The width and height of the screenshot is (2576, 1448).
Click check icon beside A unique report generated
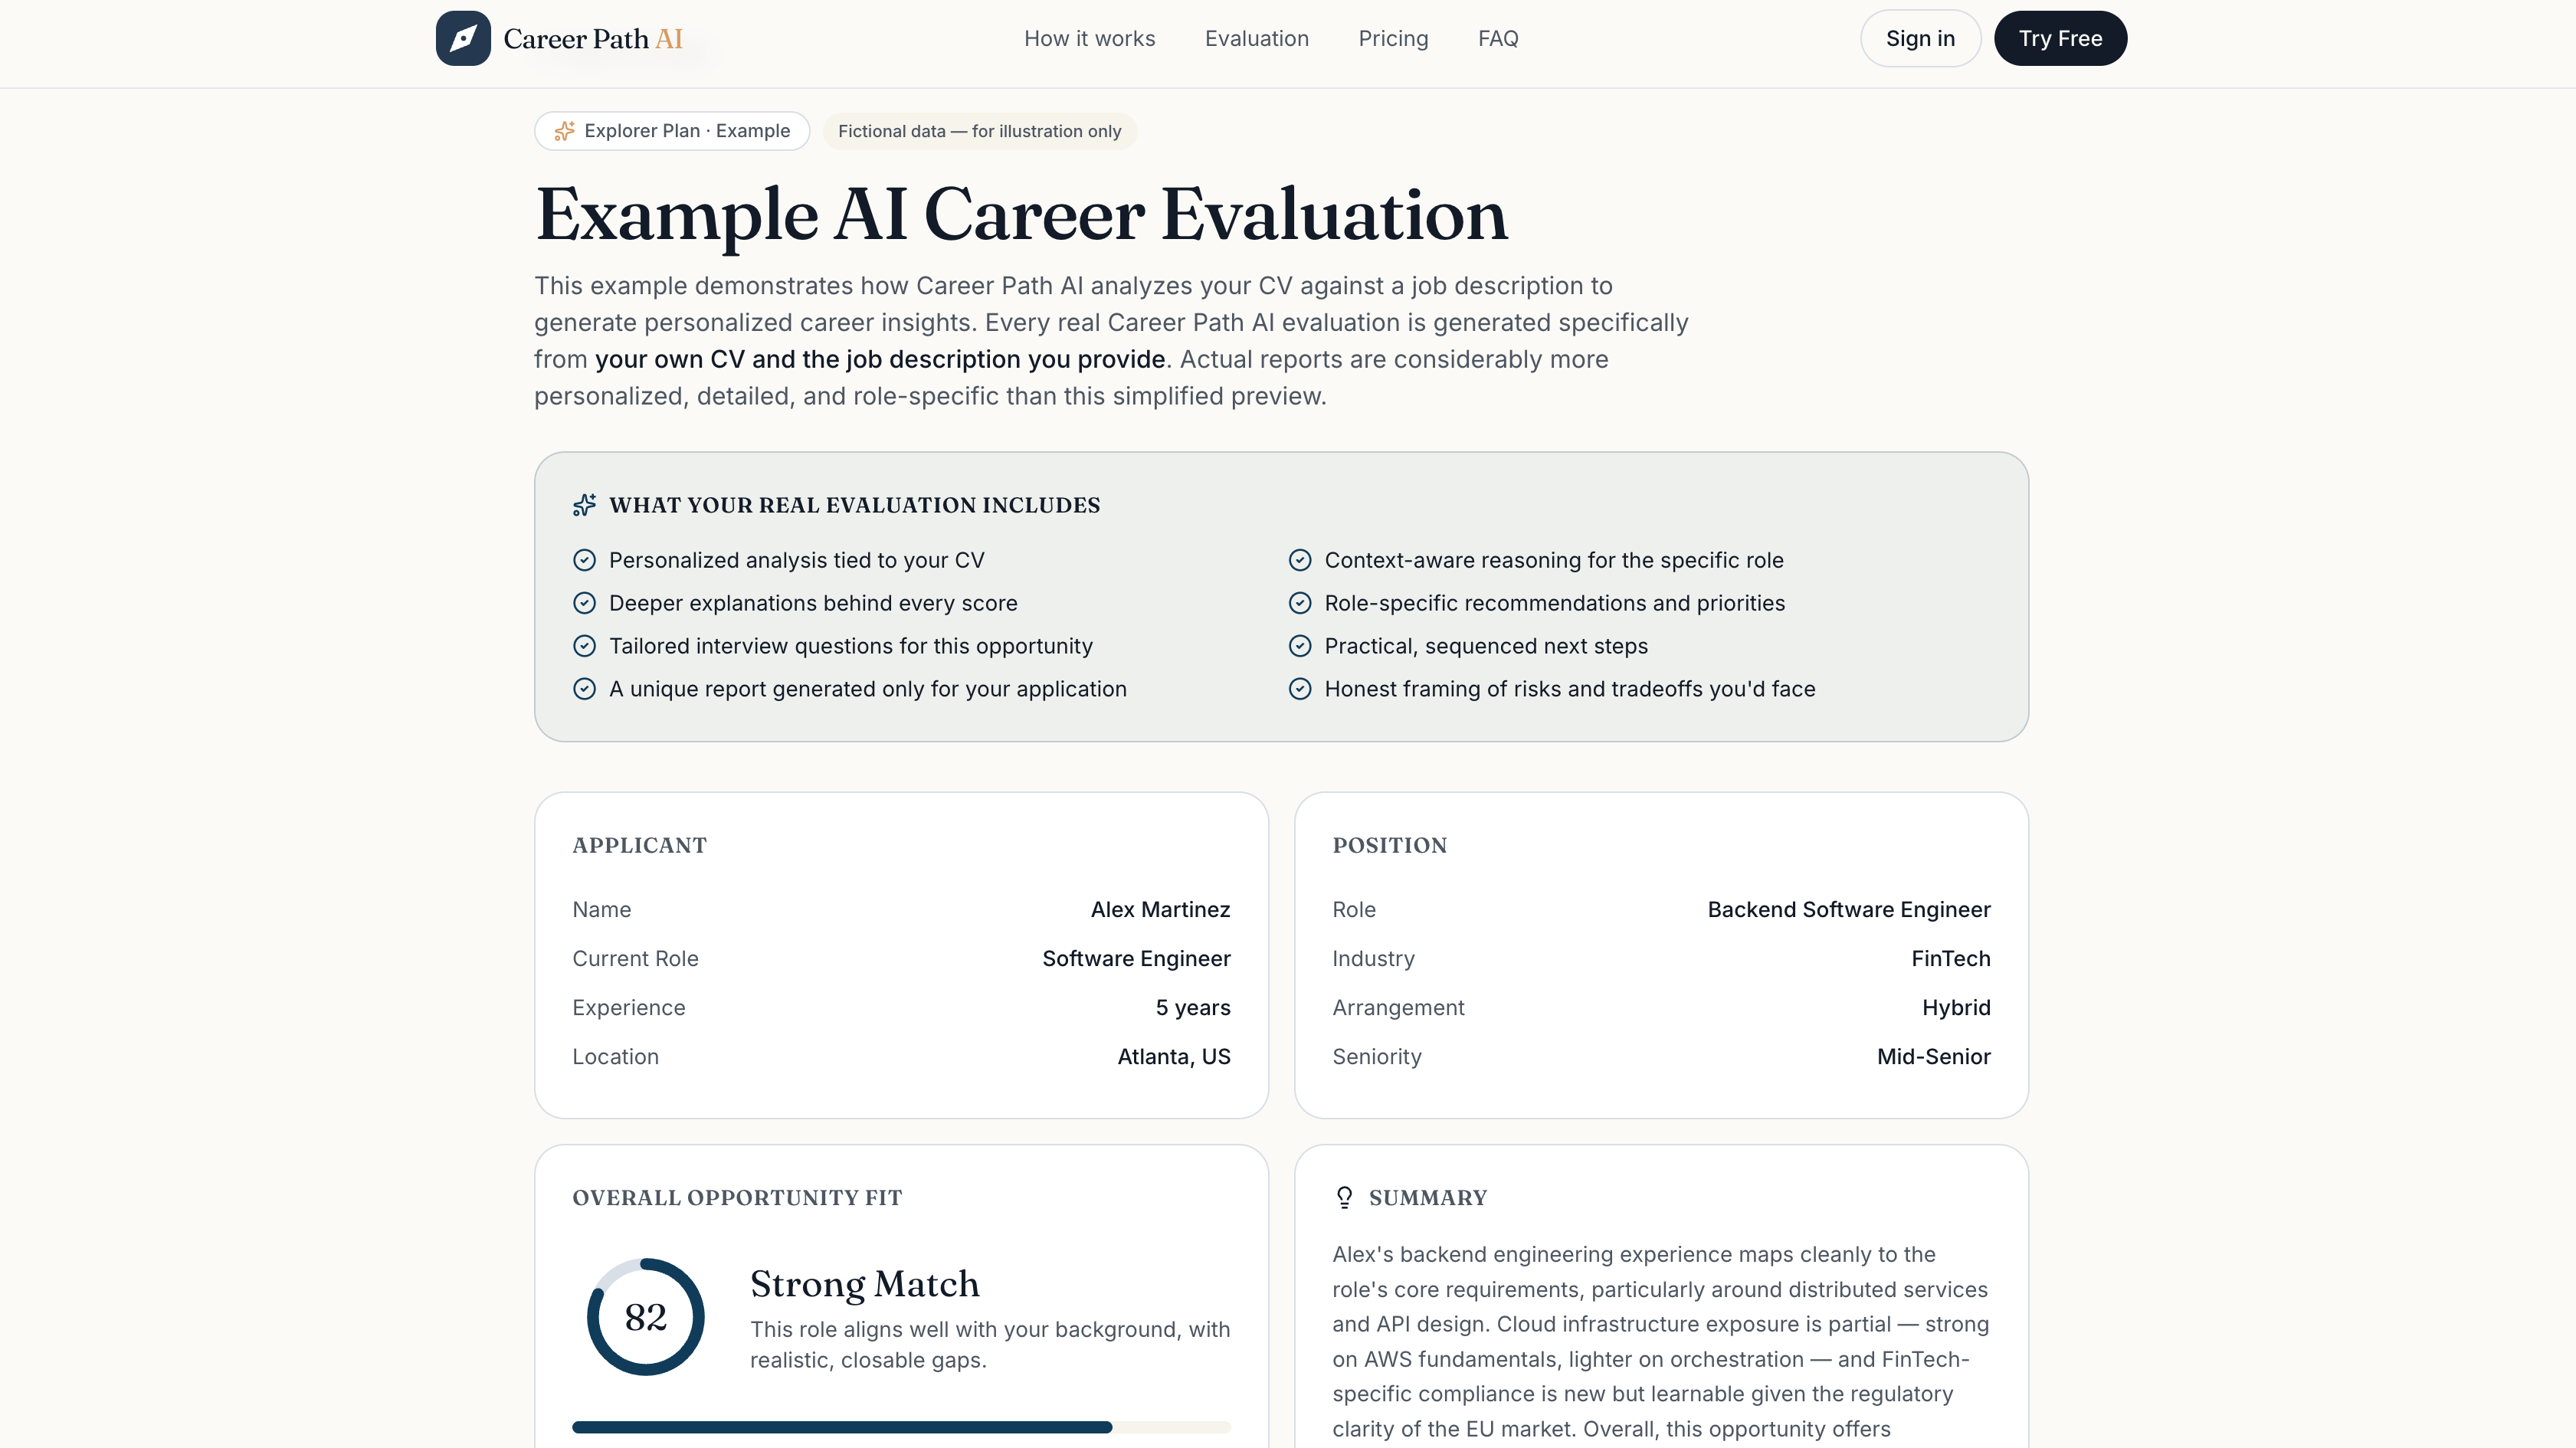584,689
